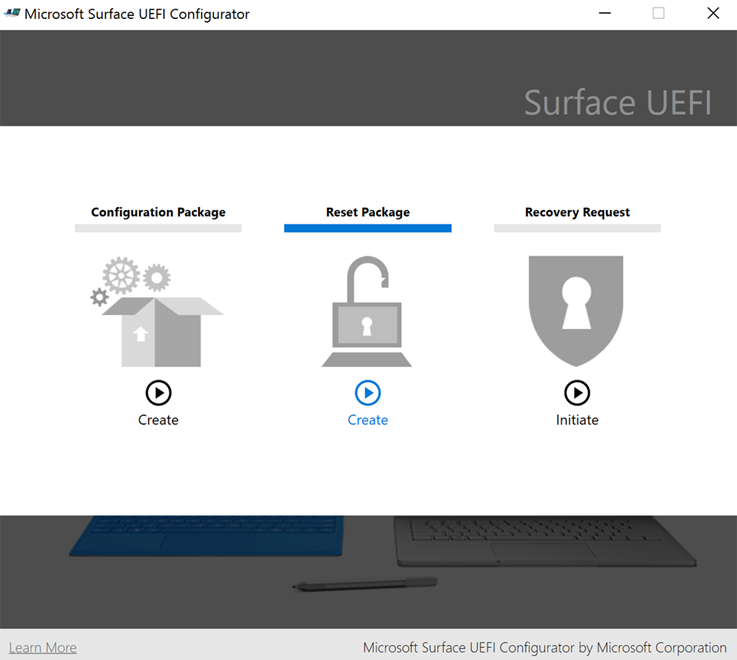The image size is (737, 660).
Task: Select the Configuration Package heading
Action: point(158,212)
